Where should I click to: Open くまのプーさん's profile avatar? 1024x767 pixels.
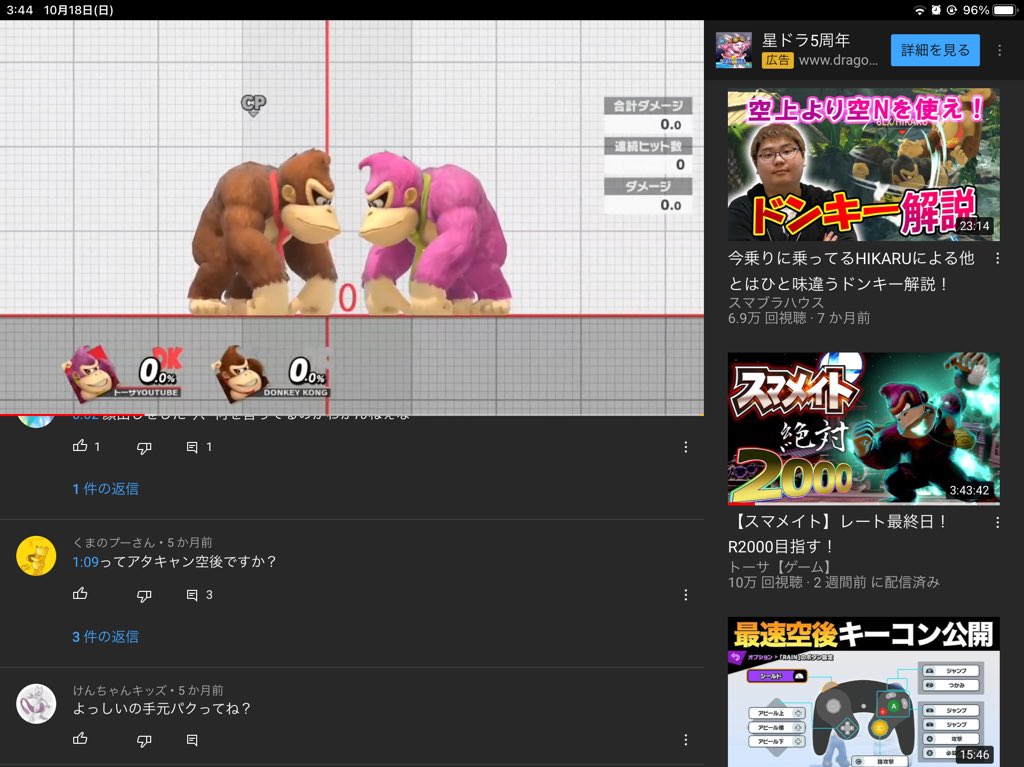[36, 556]
